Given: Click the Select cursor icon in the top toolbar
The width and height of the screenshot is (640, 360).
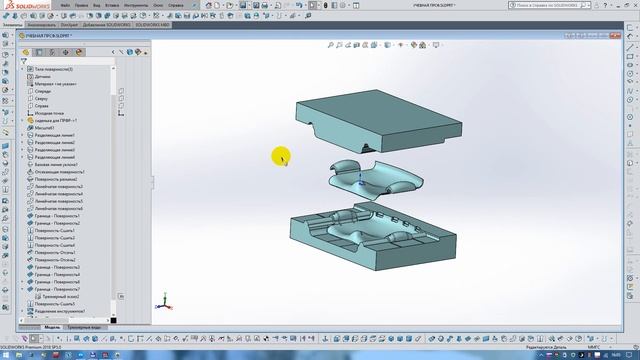Looking at the screenshot, I should 312,5.
